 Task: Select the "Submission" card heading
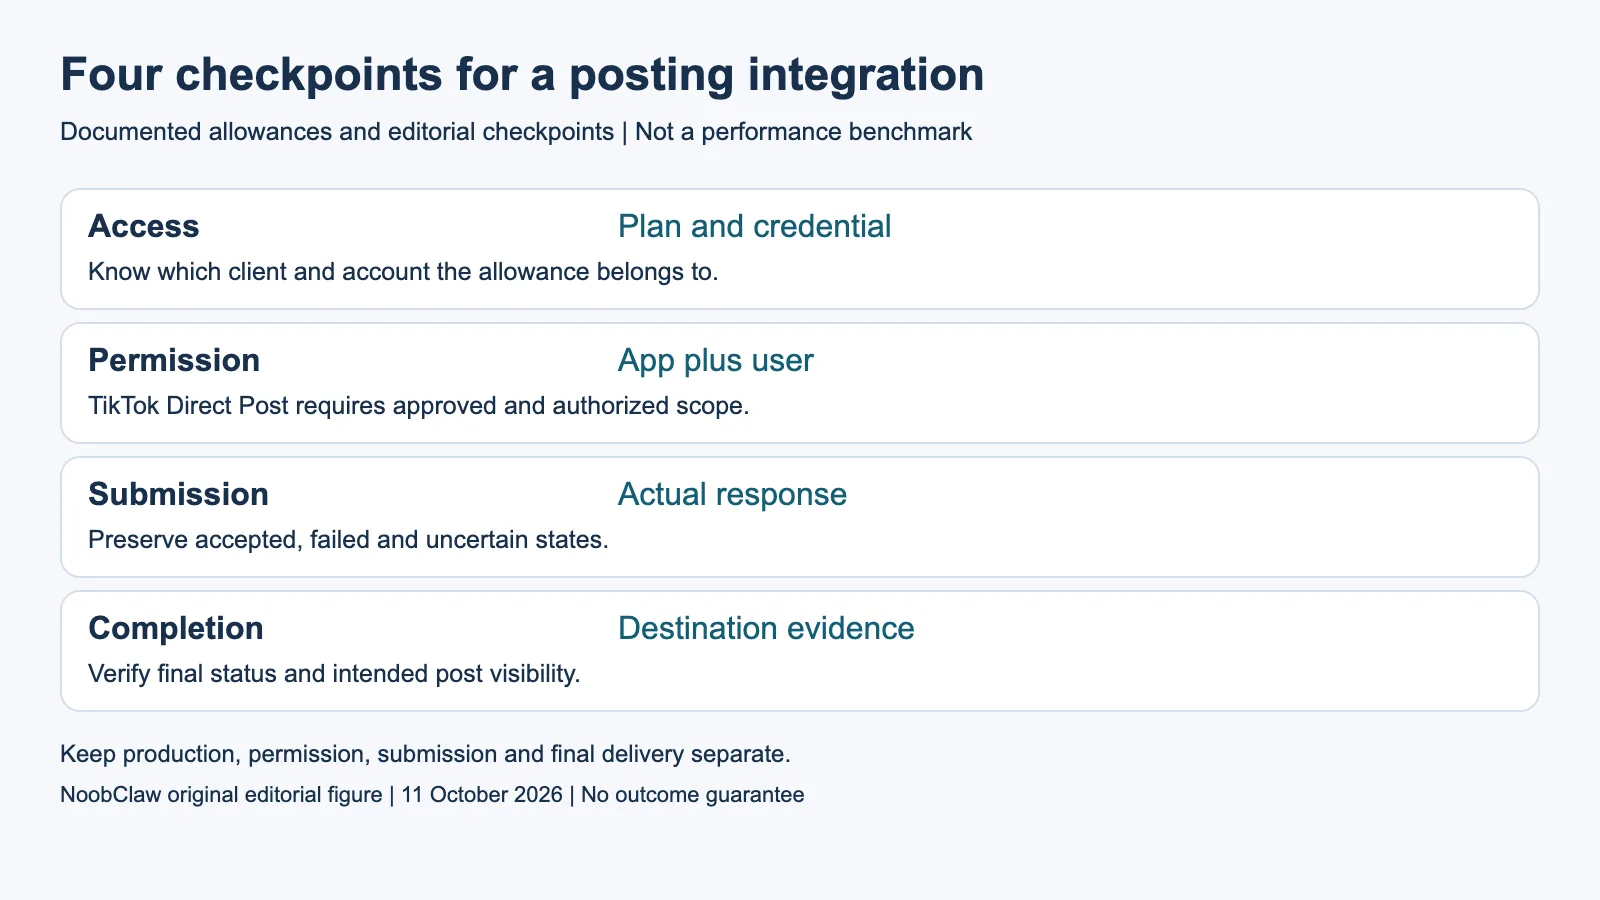178,494
